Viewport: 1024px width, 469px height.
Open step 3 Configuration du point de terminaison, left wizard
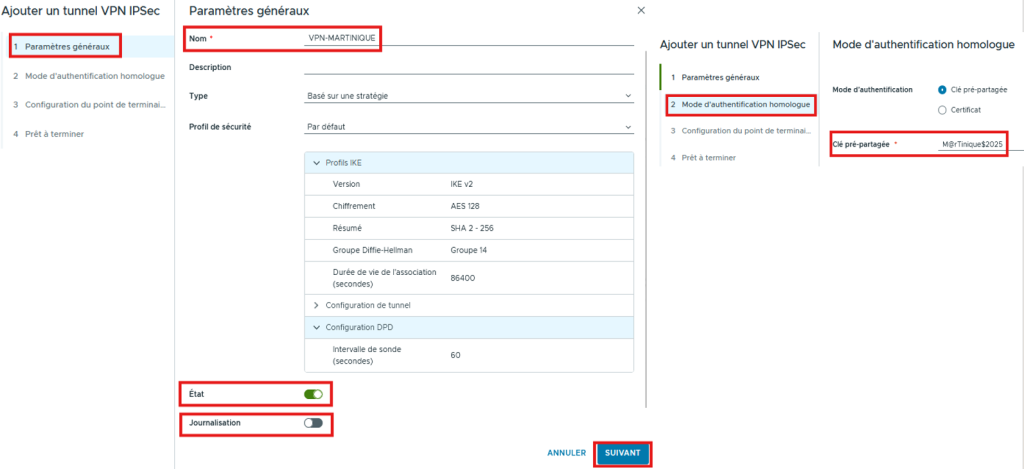click(87, 104)
